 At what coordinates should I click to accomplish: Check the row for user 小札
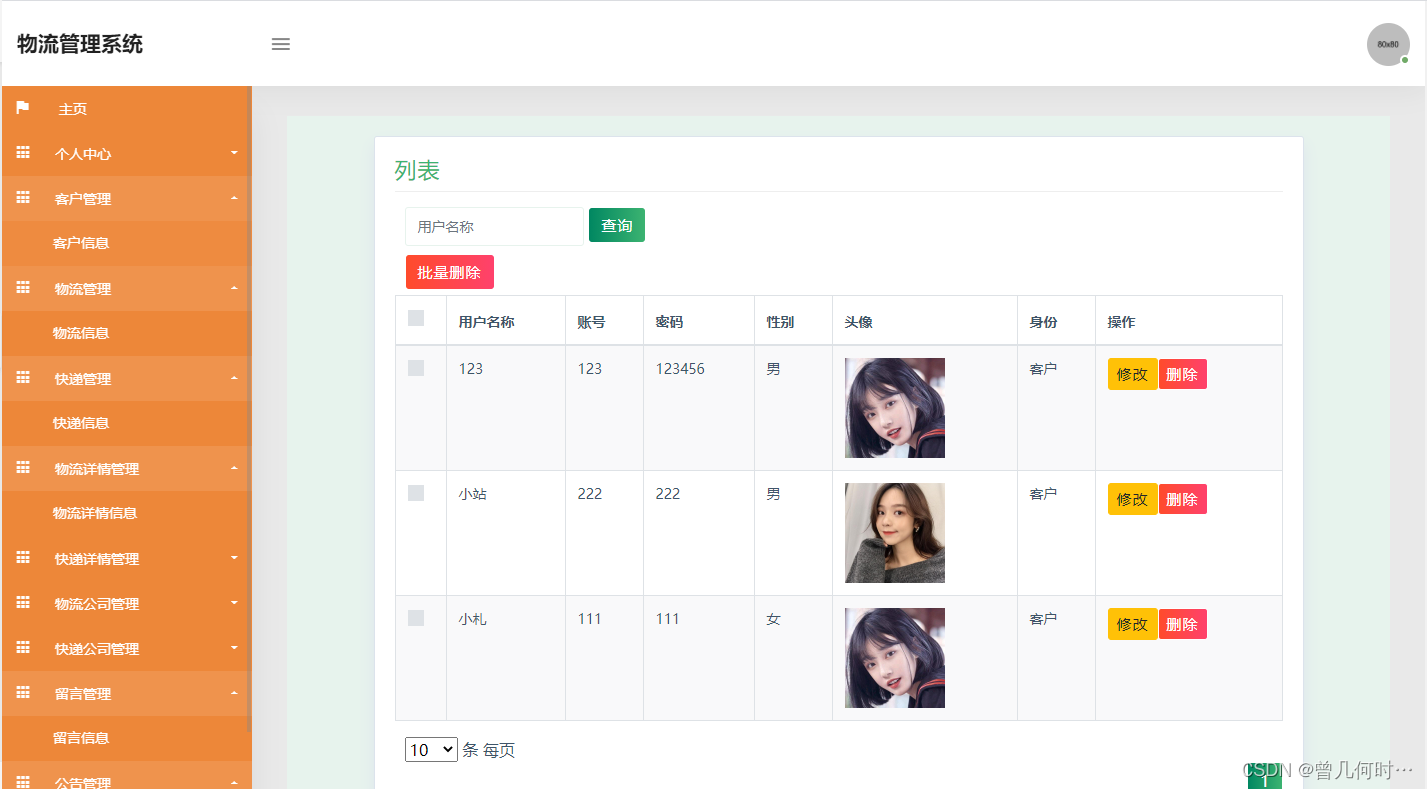[416, 618]
